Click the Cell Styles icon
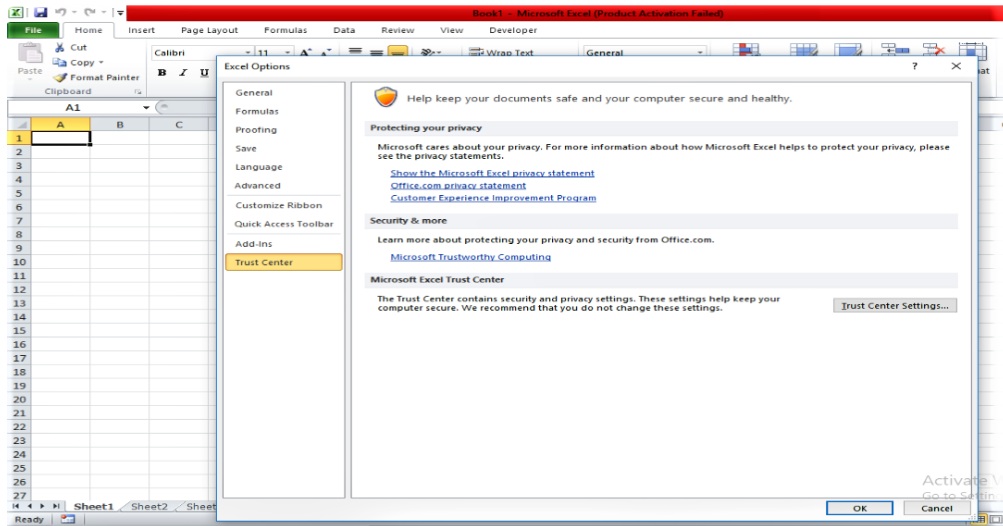 pos(848,50)
